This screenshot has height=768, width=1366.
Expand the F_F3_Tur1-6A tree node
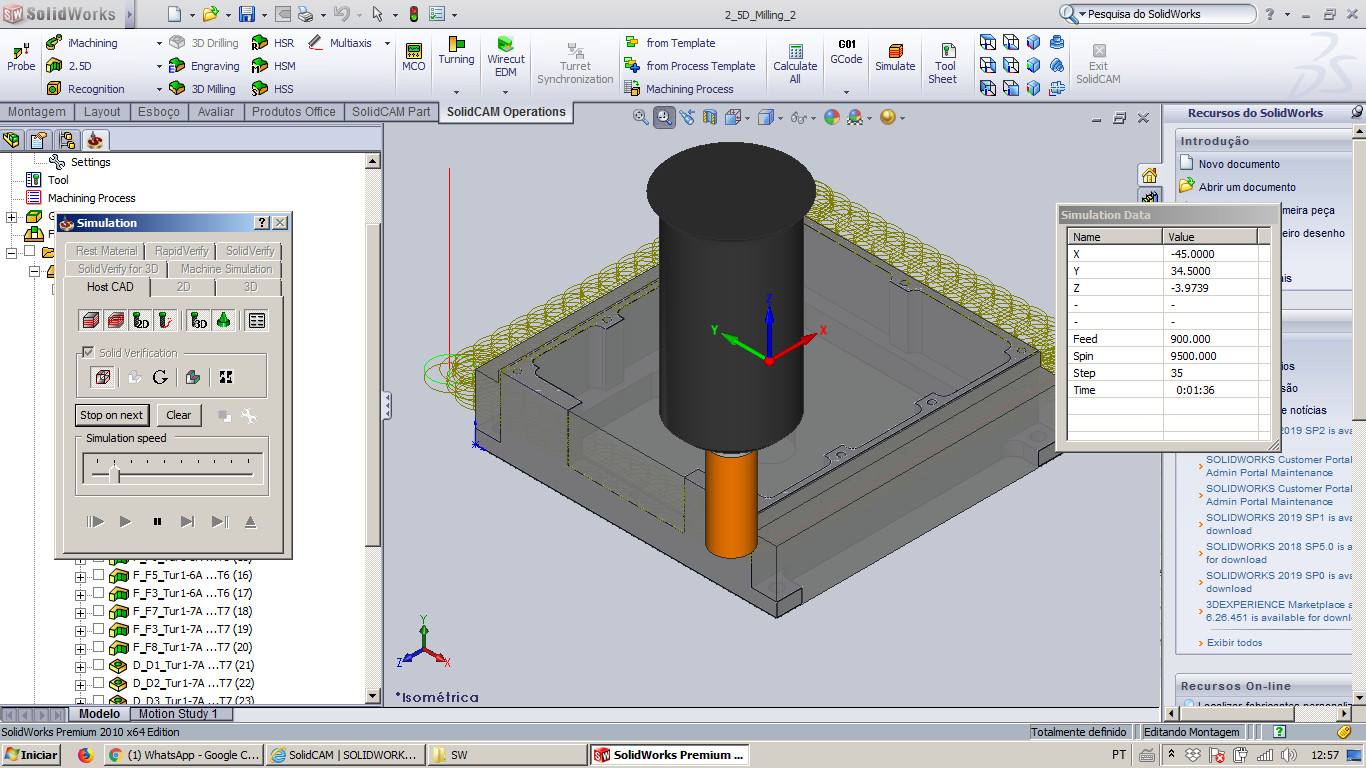point(80,594)
